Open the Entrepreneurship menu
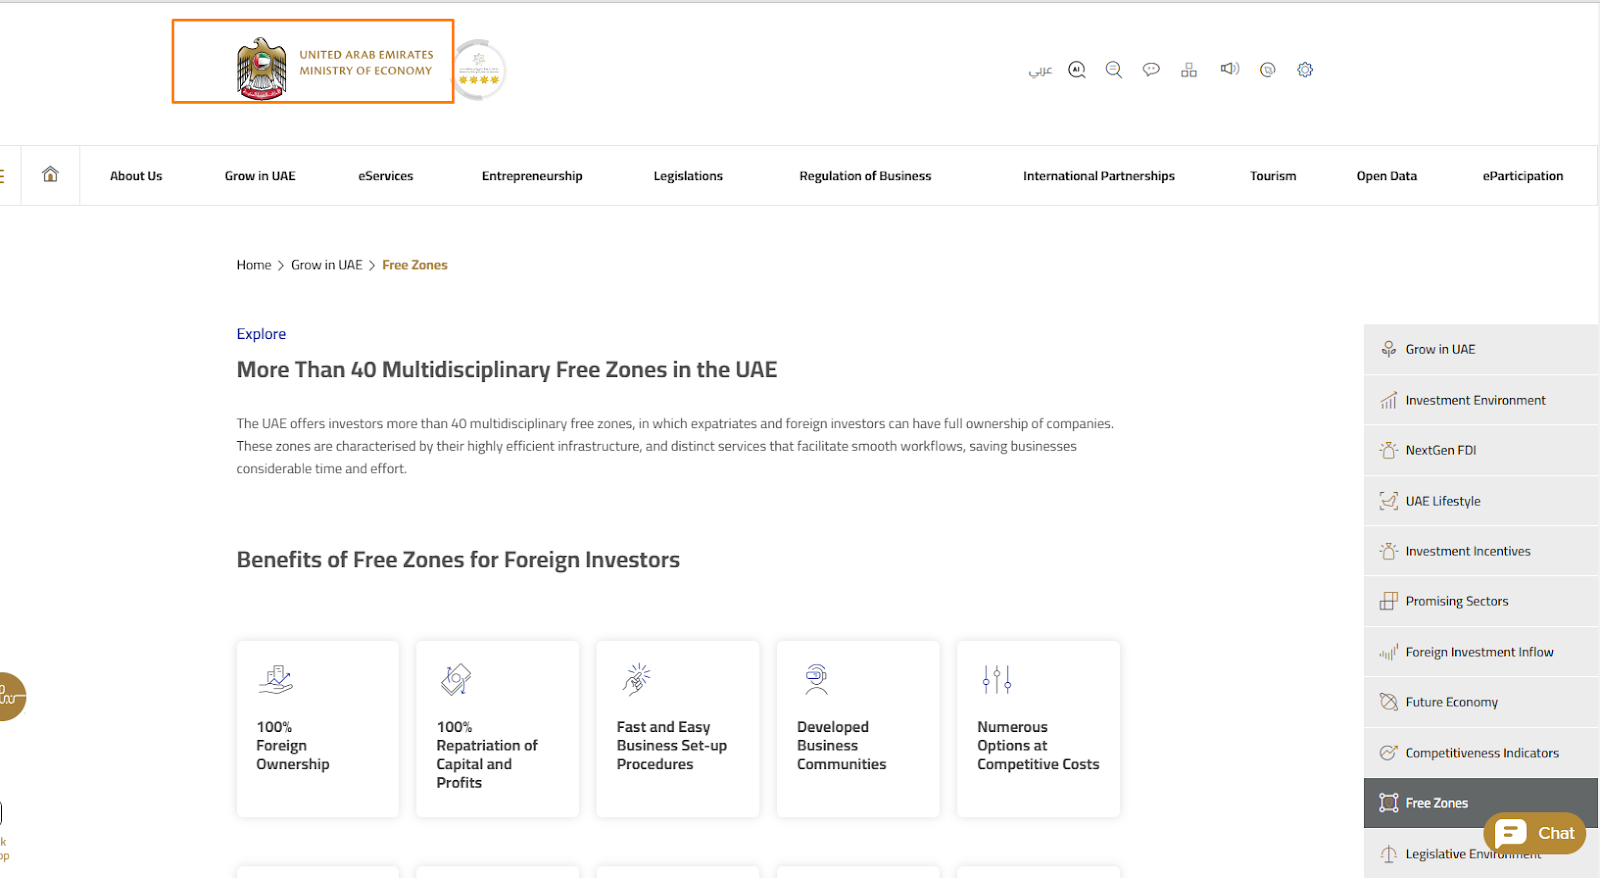 pos(532,176)
